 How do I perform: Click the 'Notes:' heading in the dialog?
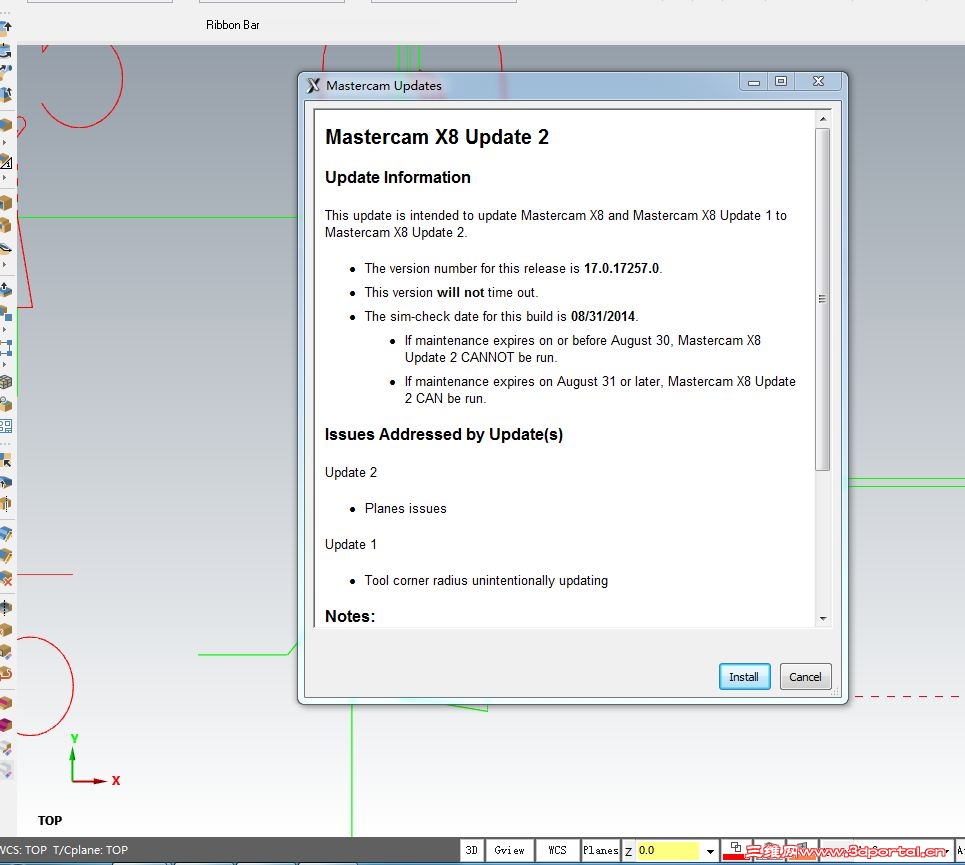350,616
